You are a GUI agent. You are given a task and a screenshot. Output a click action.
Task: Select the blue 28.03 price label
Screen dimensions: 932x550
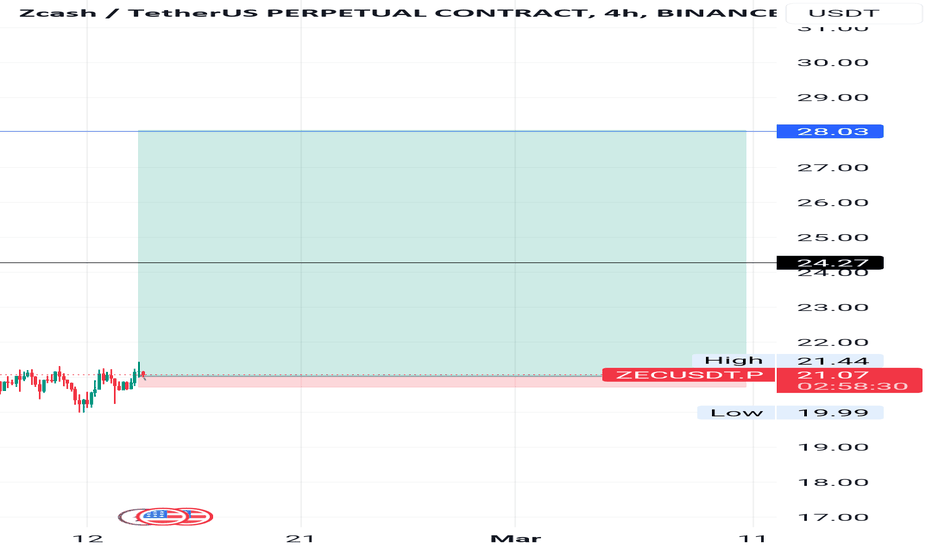pyautogui.click(x=830, y=131)
